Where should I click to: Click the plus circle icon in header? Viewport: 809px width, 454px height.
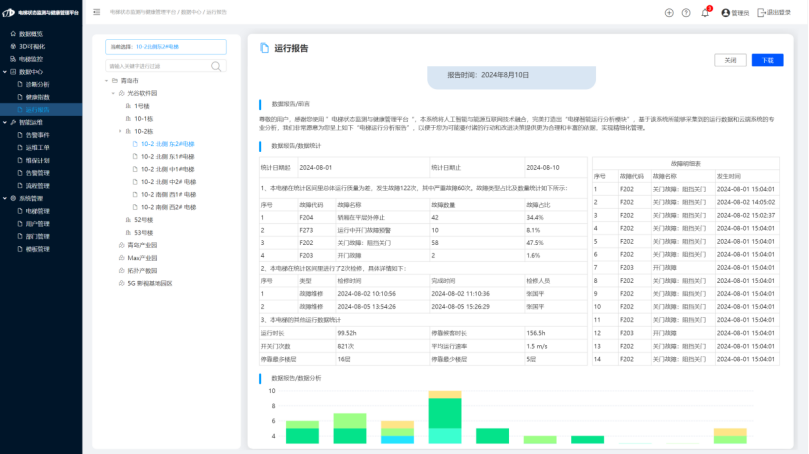tap(669, 13)
